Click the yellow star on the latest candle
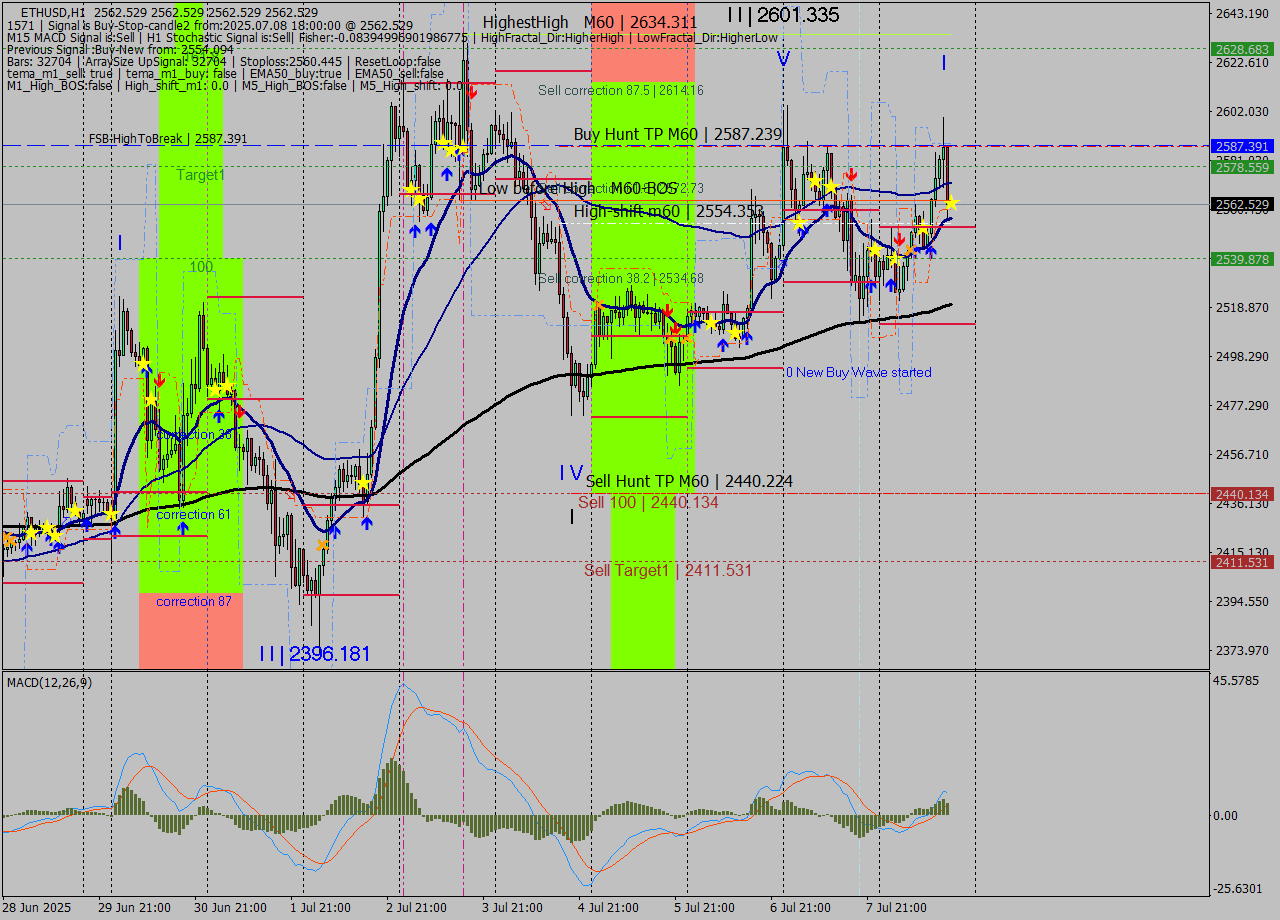 [x=951, y=203]
